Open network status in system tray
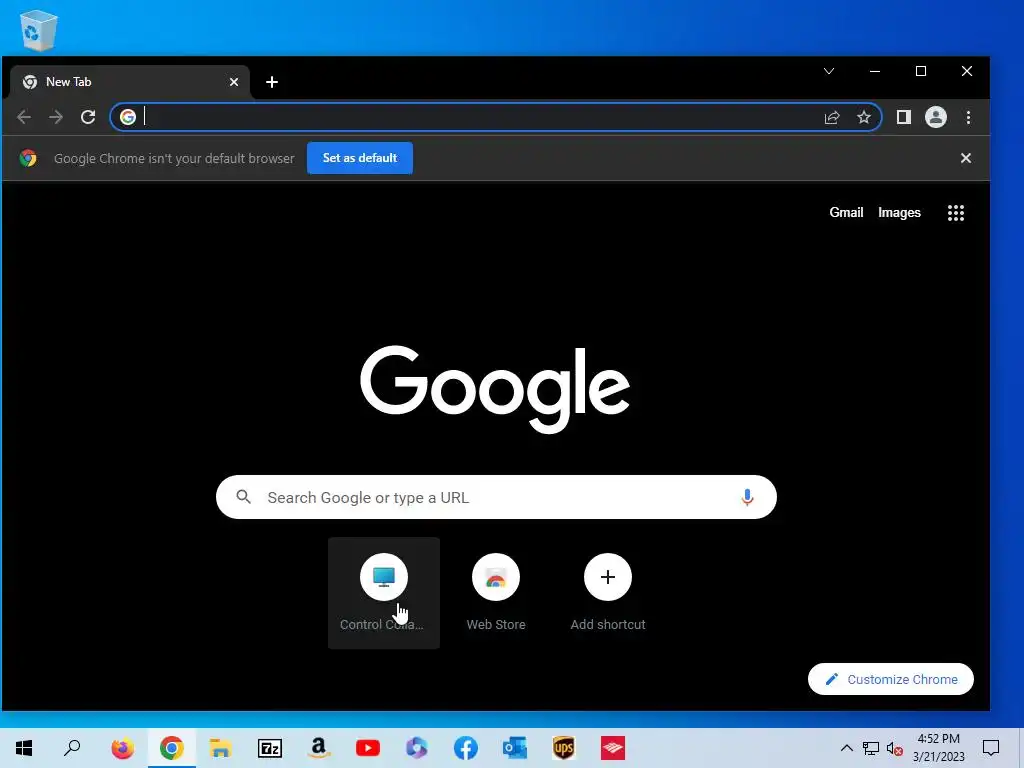This screenshot has height=768, width=1024. (x=871, y=748)
